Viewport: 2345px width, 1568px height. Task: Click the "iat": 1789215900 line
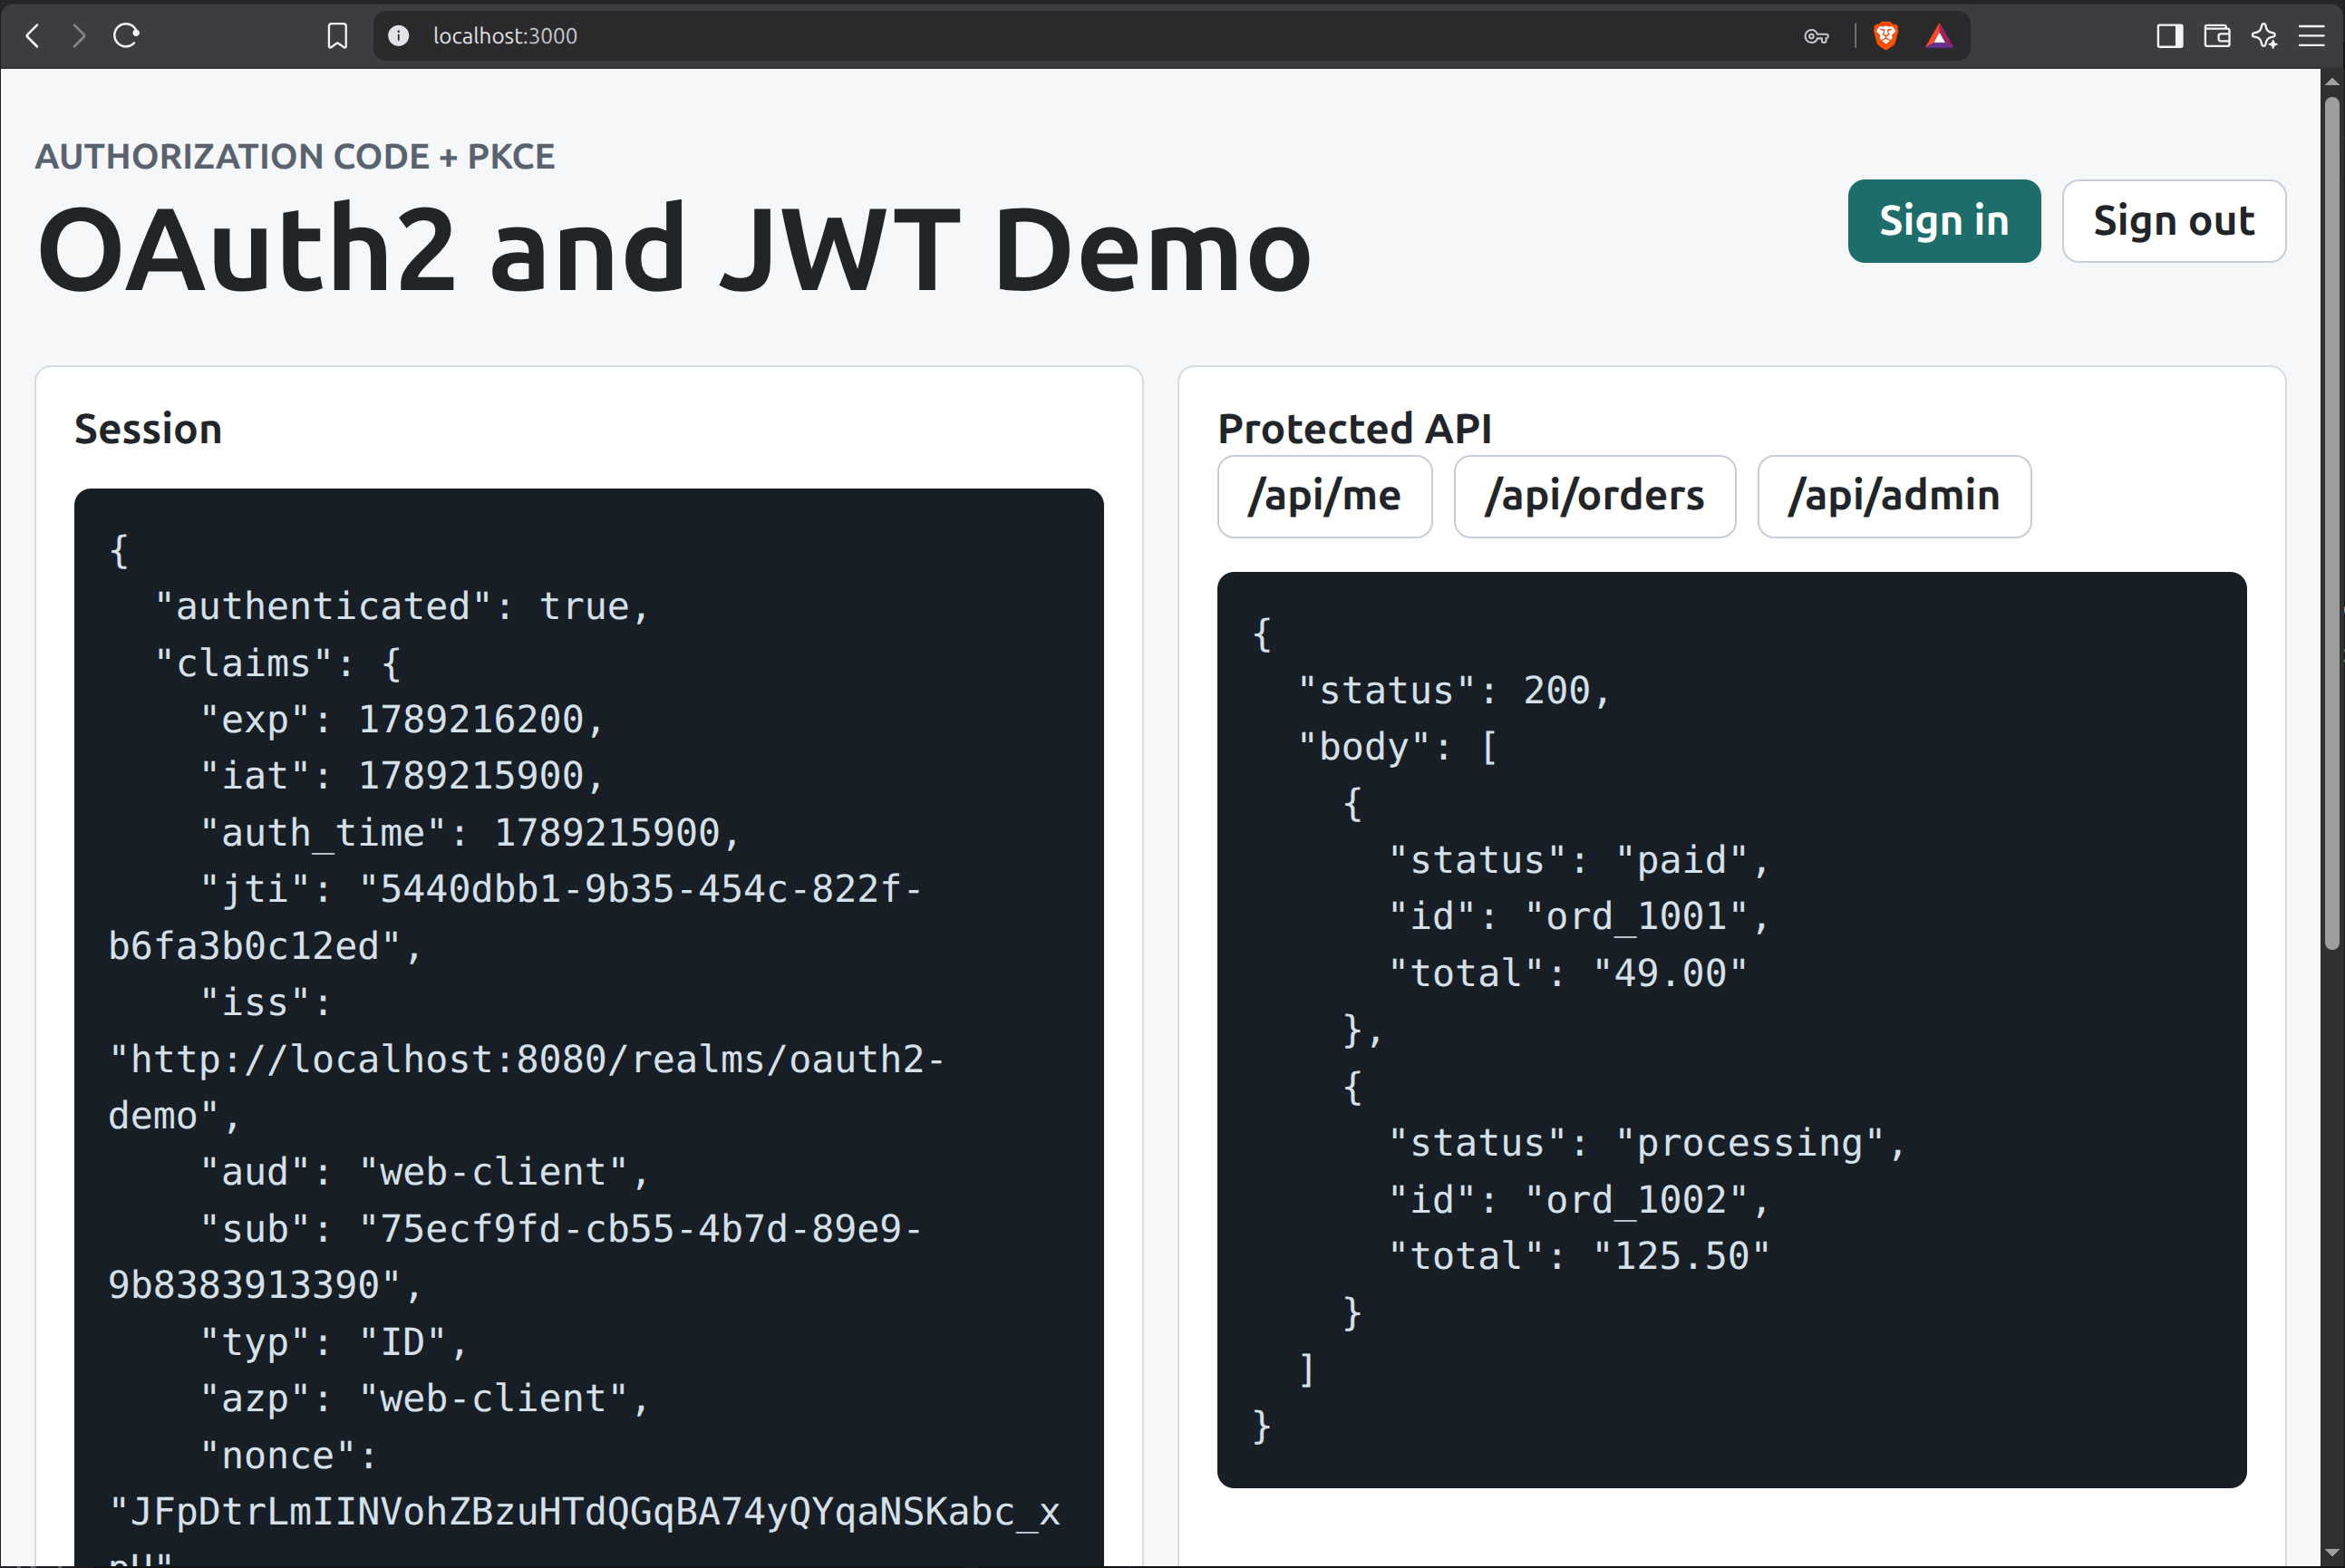tap(402, 776)
